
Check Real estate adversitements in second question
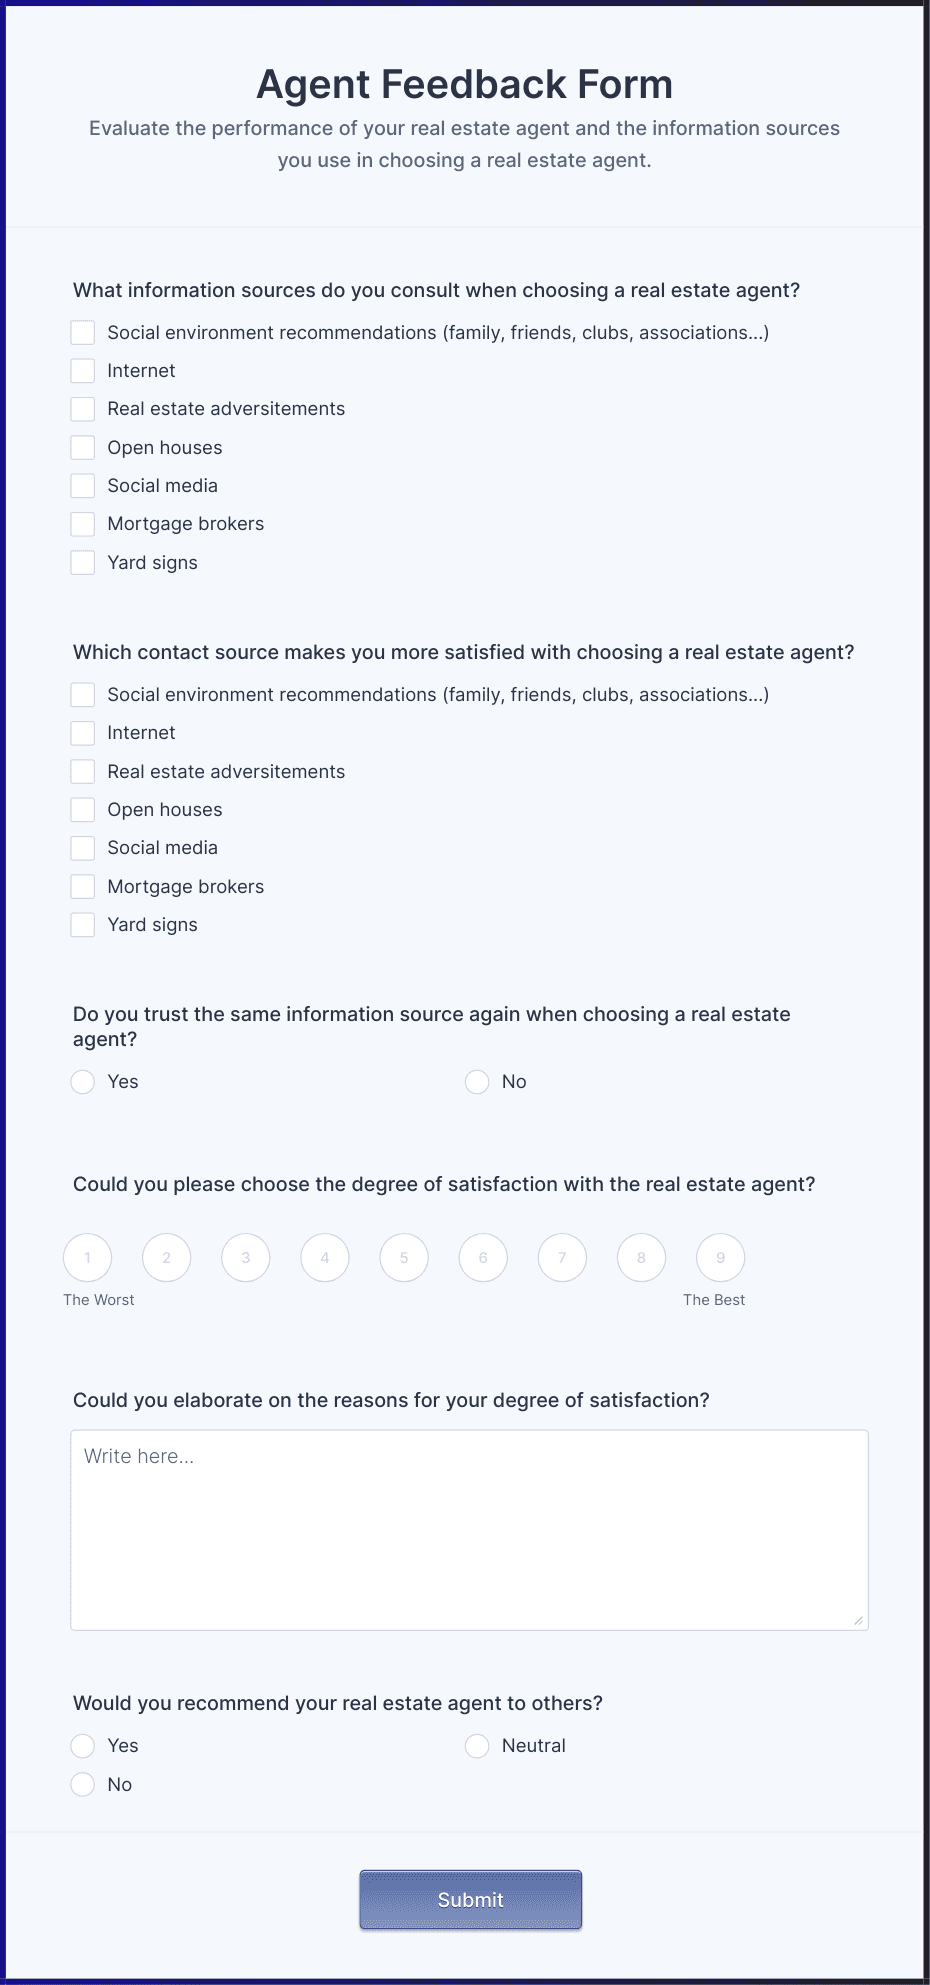point(83,772)
